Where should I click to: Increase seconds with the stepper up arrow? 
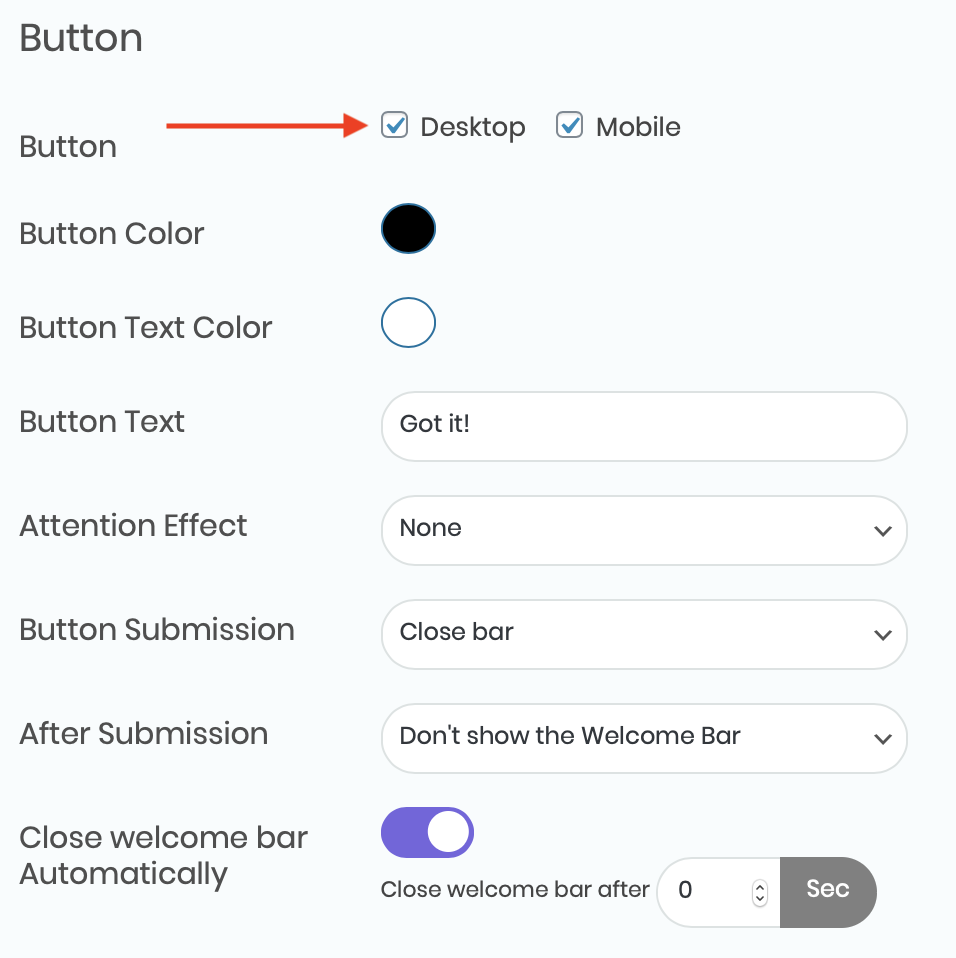[760, 884]
